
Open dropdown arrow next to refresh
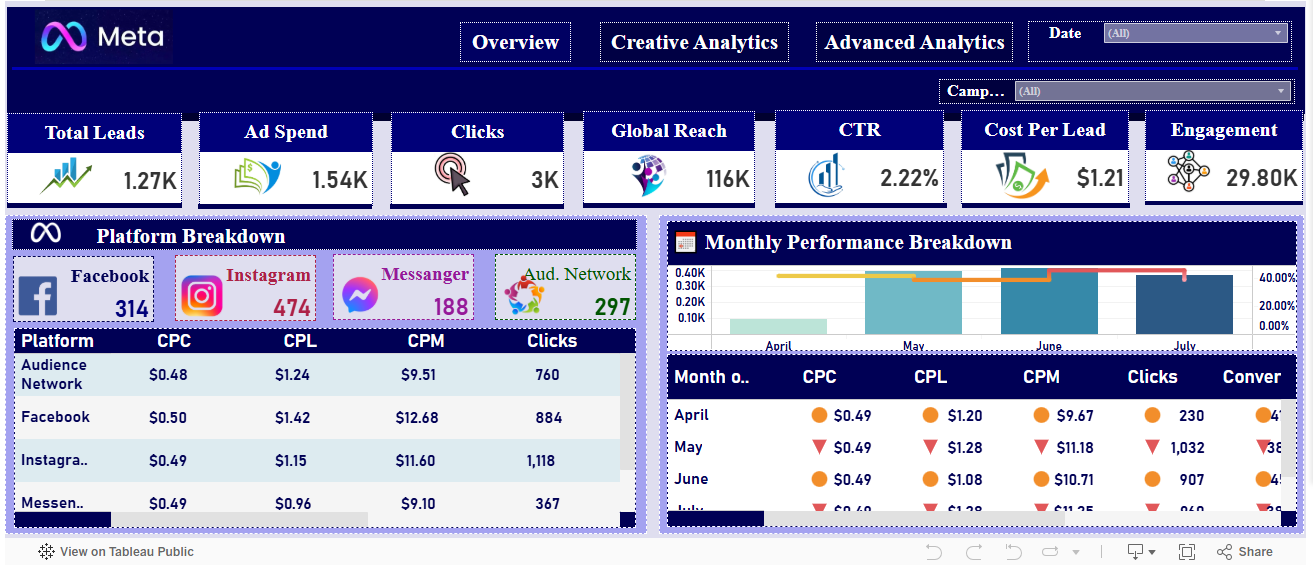tap(1076, 552)
